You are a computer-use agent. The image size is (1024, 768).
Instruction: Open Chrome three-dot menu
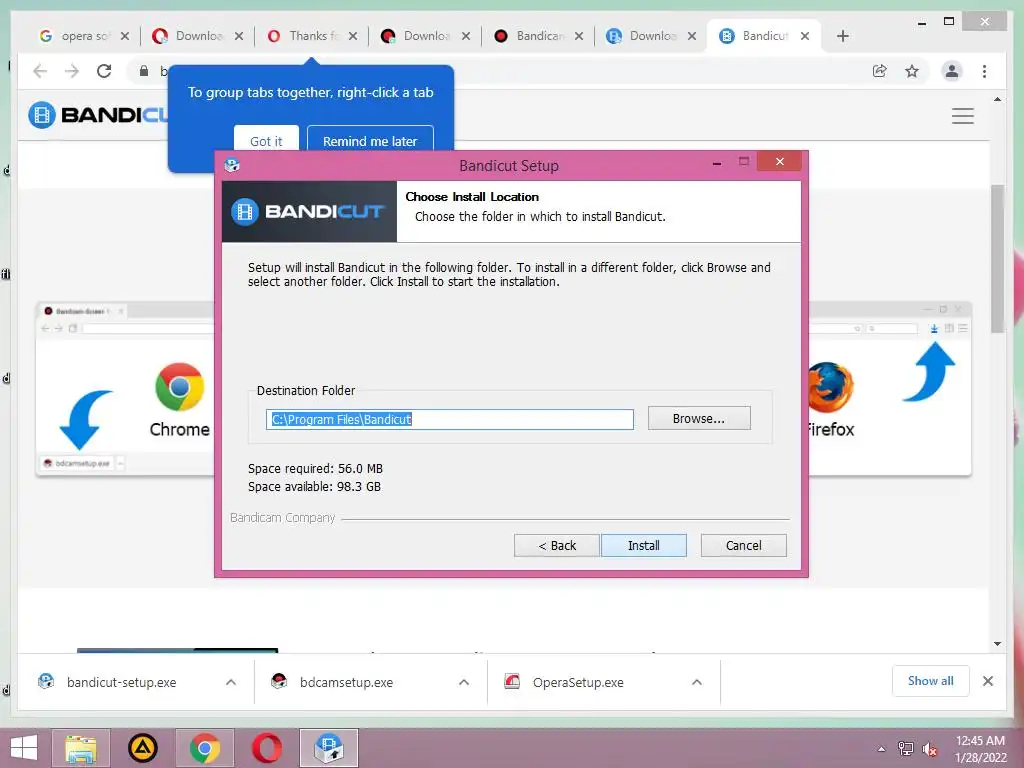[984, 71]
